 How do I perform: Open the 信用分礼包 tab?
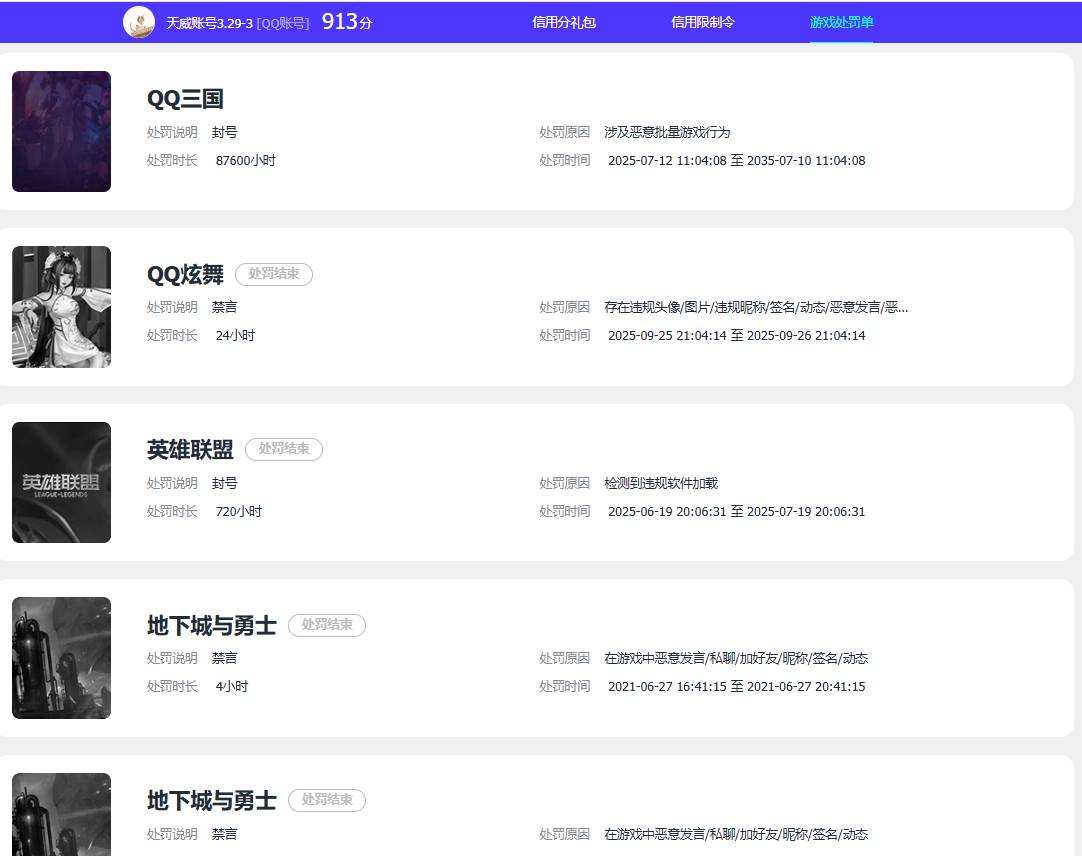coord(564,22)
